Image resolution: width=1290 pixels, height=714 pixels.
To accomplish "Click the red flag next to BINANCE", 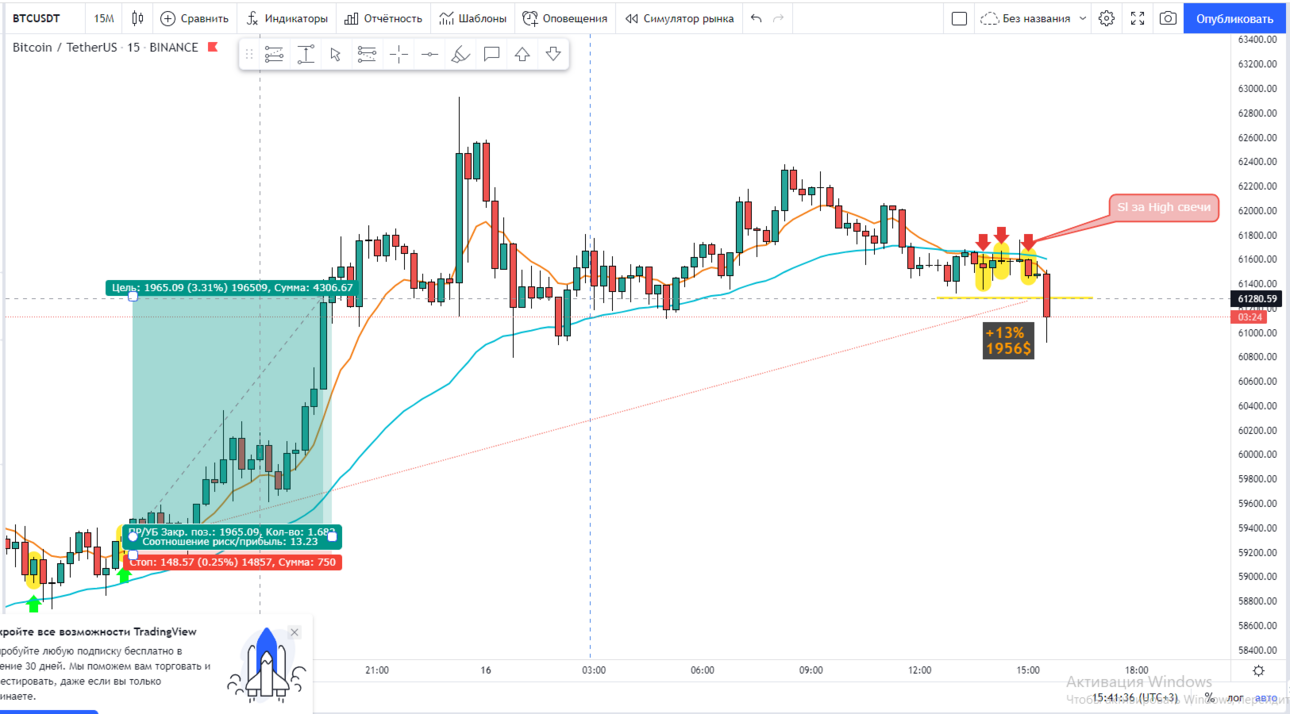I will pos(212,47).
